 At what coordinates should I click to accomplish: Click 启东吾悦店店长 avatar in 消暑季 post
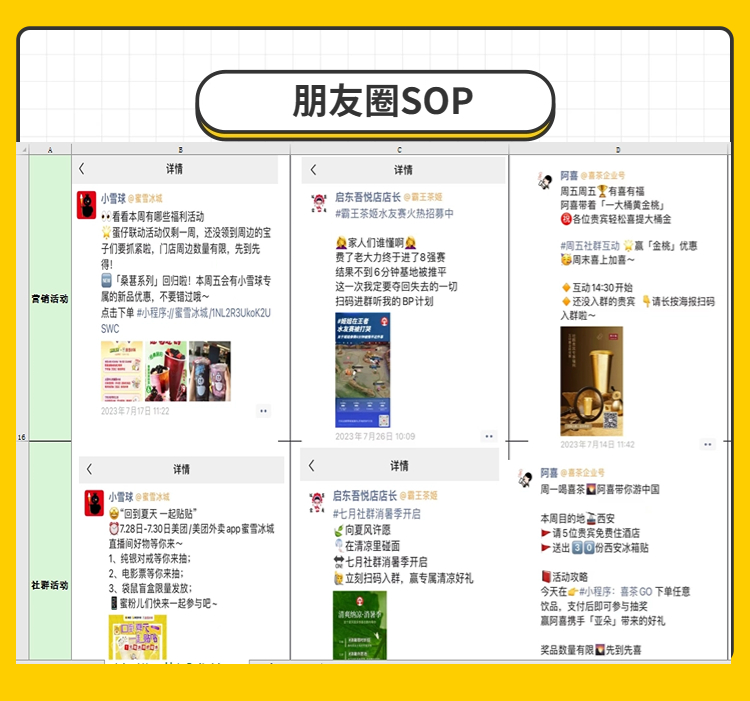click(317, 502)
